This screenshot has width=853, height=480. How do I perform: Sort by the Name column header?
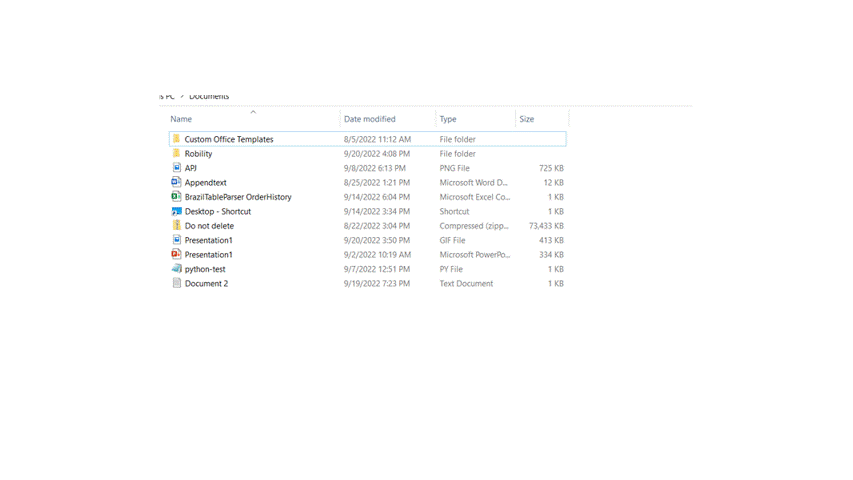point(181,119)
